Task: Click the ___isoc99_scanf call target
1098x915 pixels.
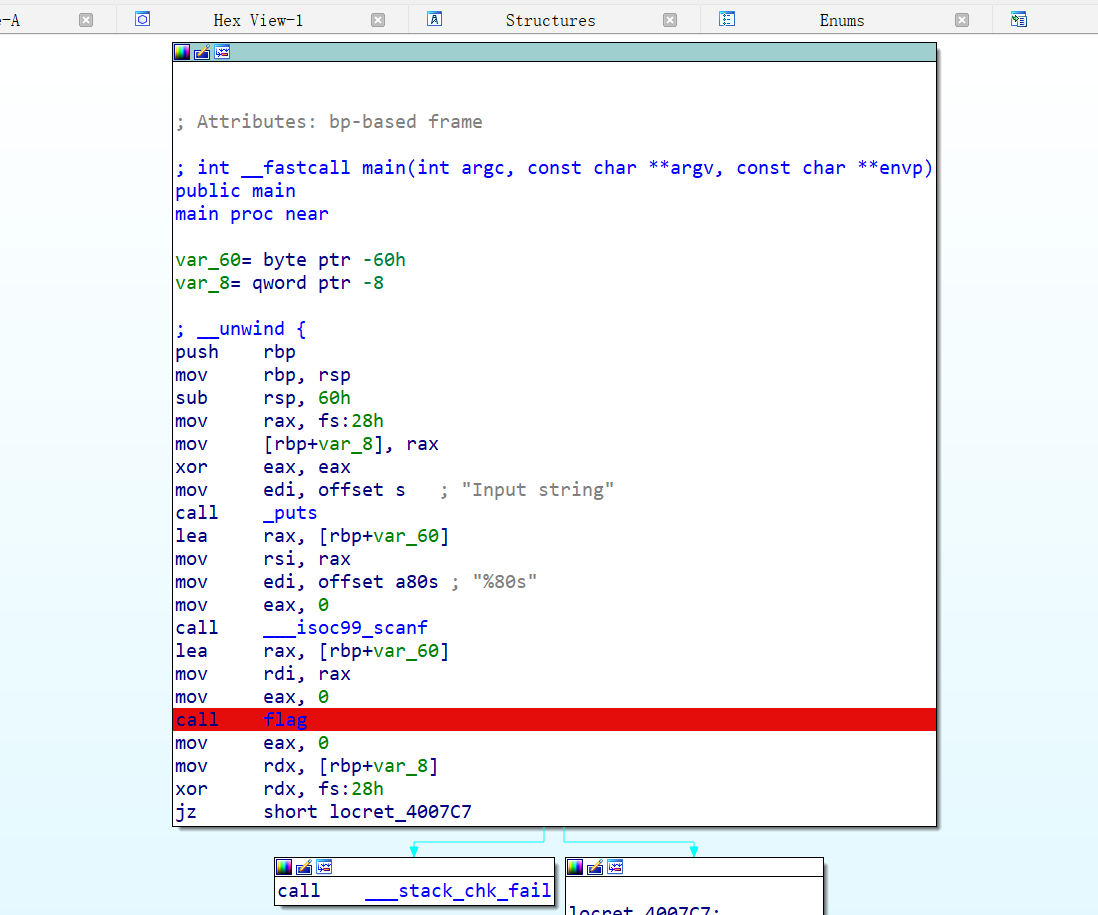Action: coord(345,628)
